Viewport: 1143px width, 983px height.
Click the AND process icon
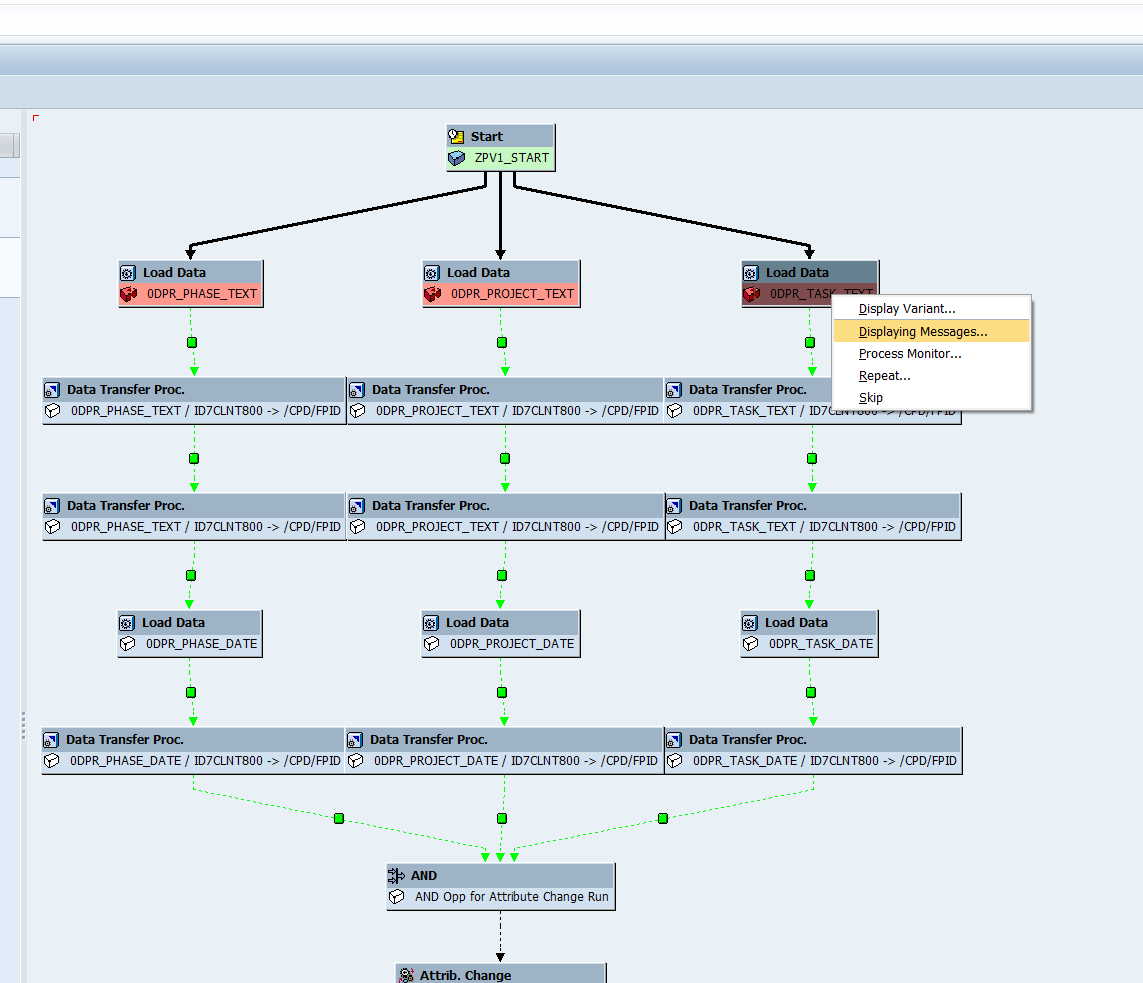(397, 875)
